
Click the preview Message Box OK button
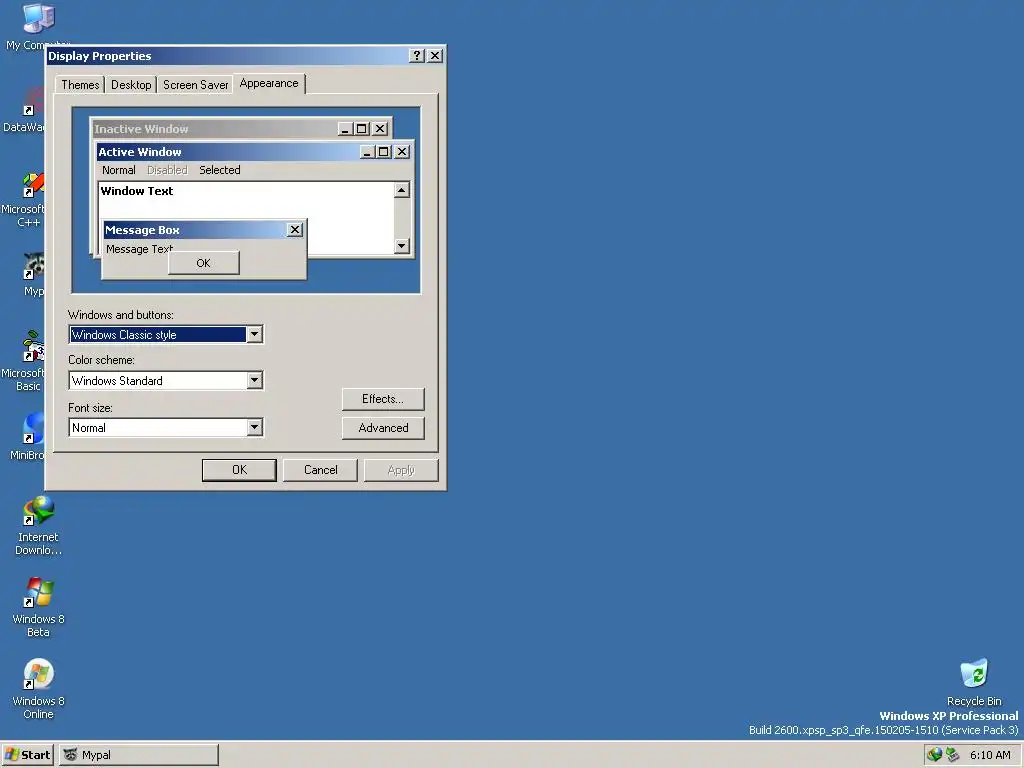[x=203, y=263]
